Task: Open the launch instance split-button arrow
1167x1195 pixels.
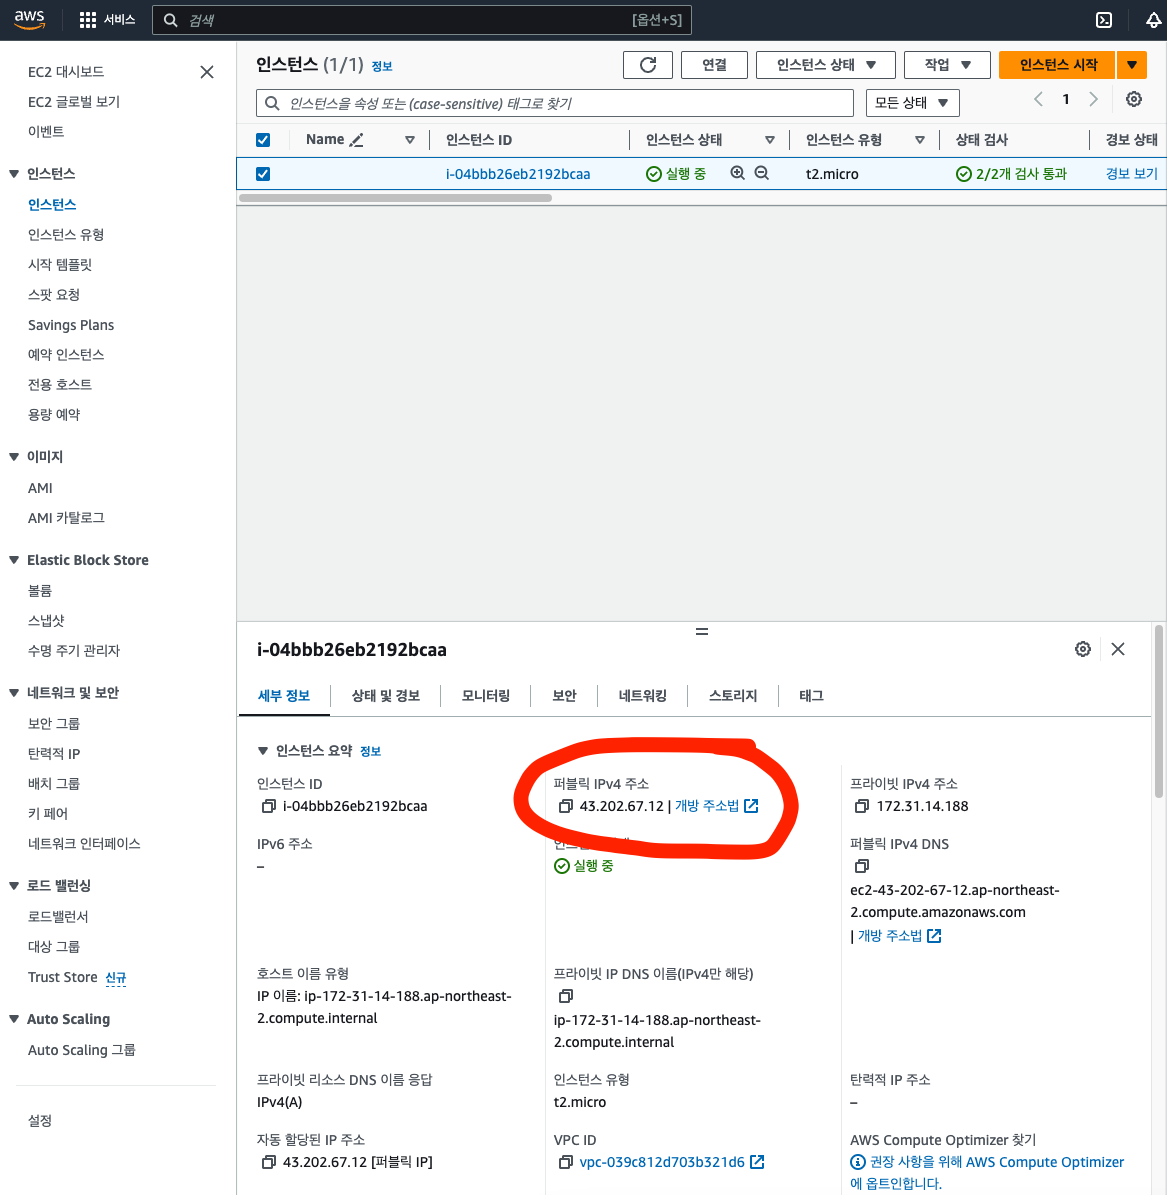Action: (1132, 65)
